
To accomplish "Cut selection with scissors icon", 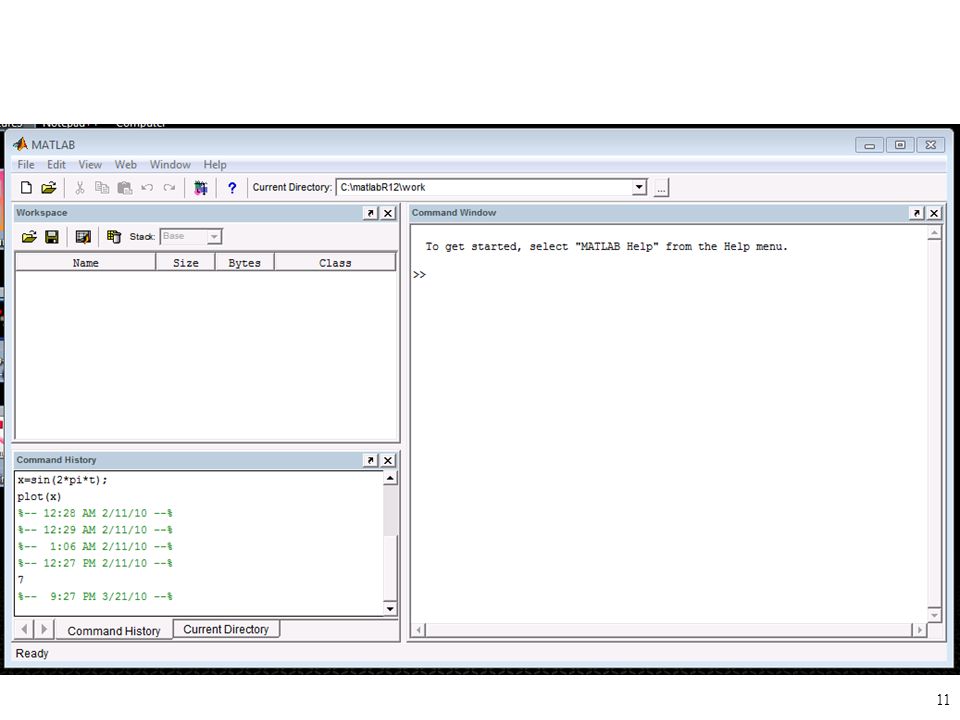I will coord(80,187).
